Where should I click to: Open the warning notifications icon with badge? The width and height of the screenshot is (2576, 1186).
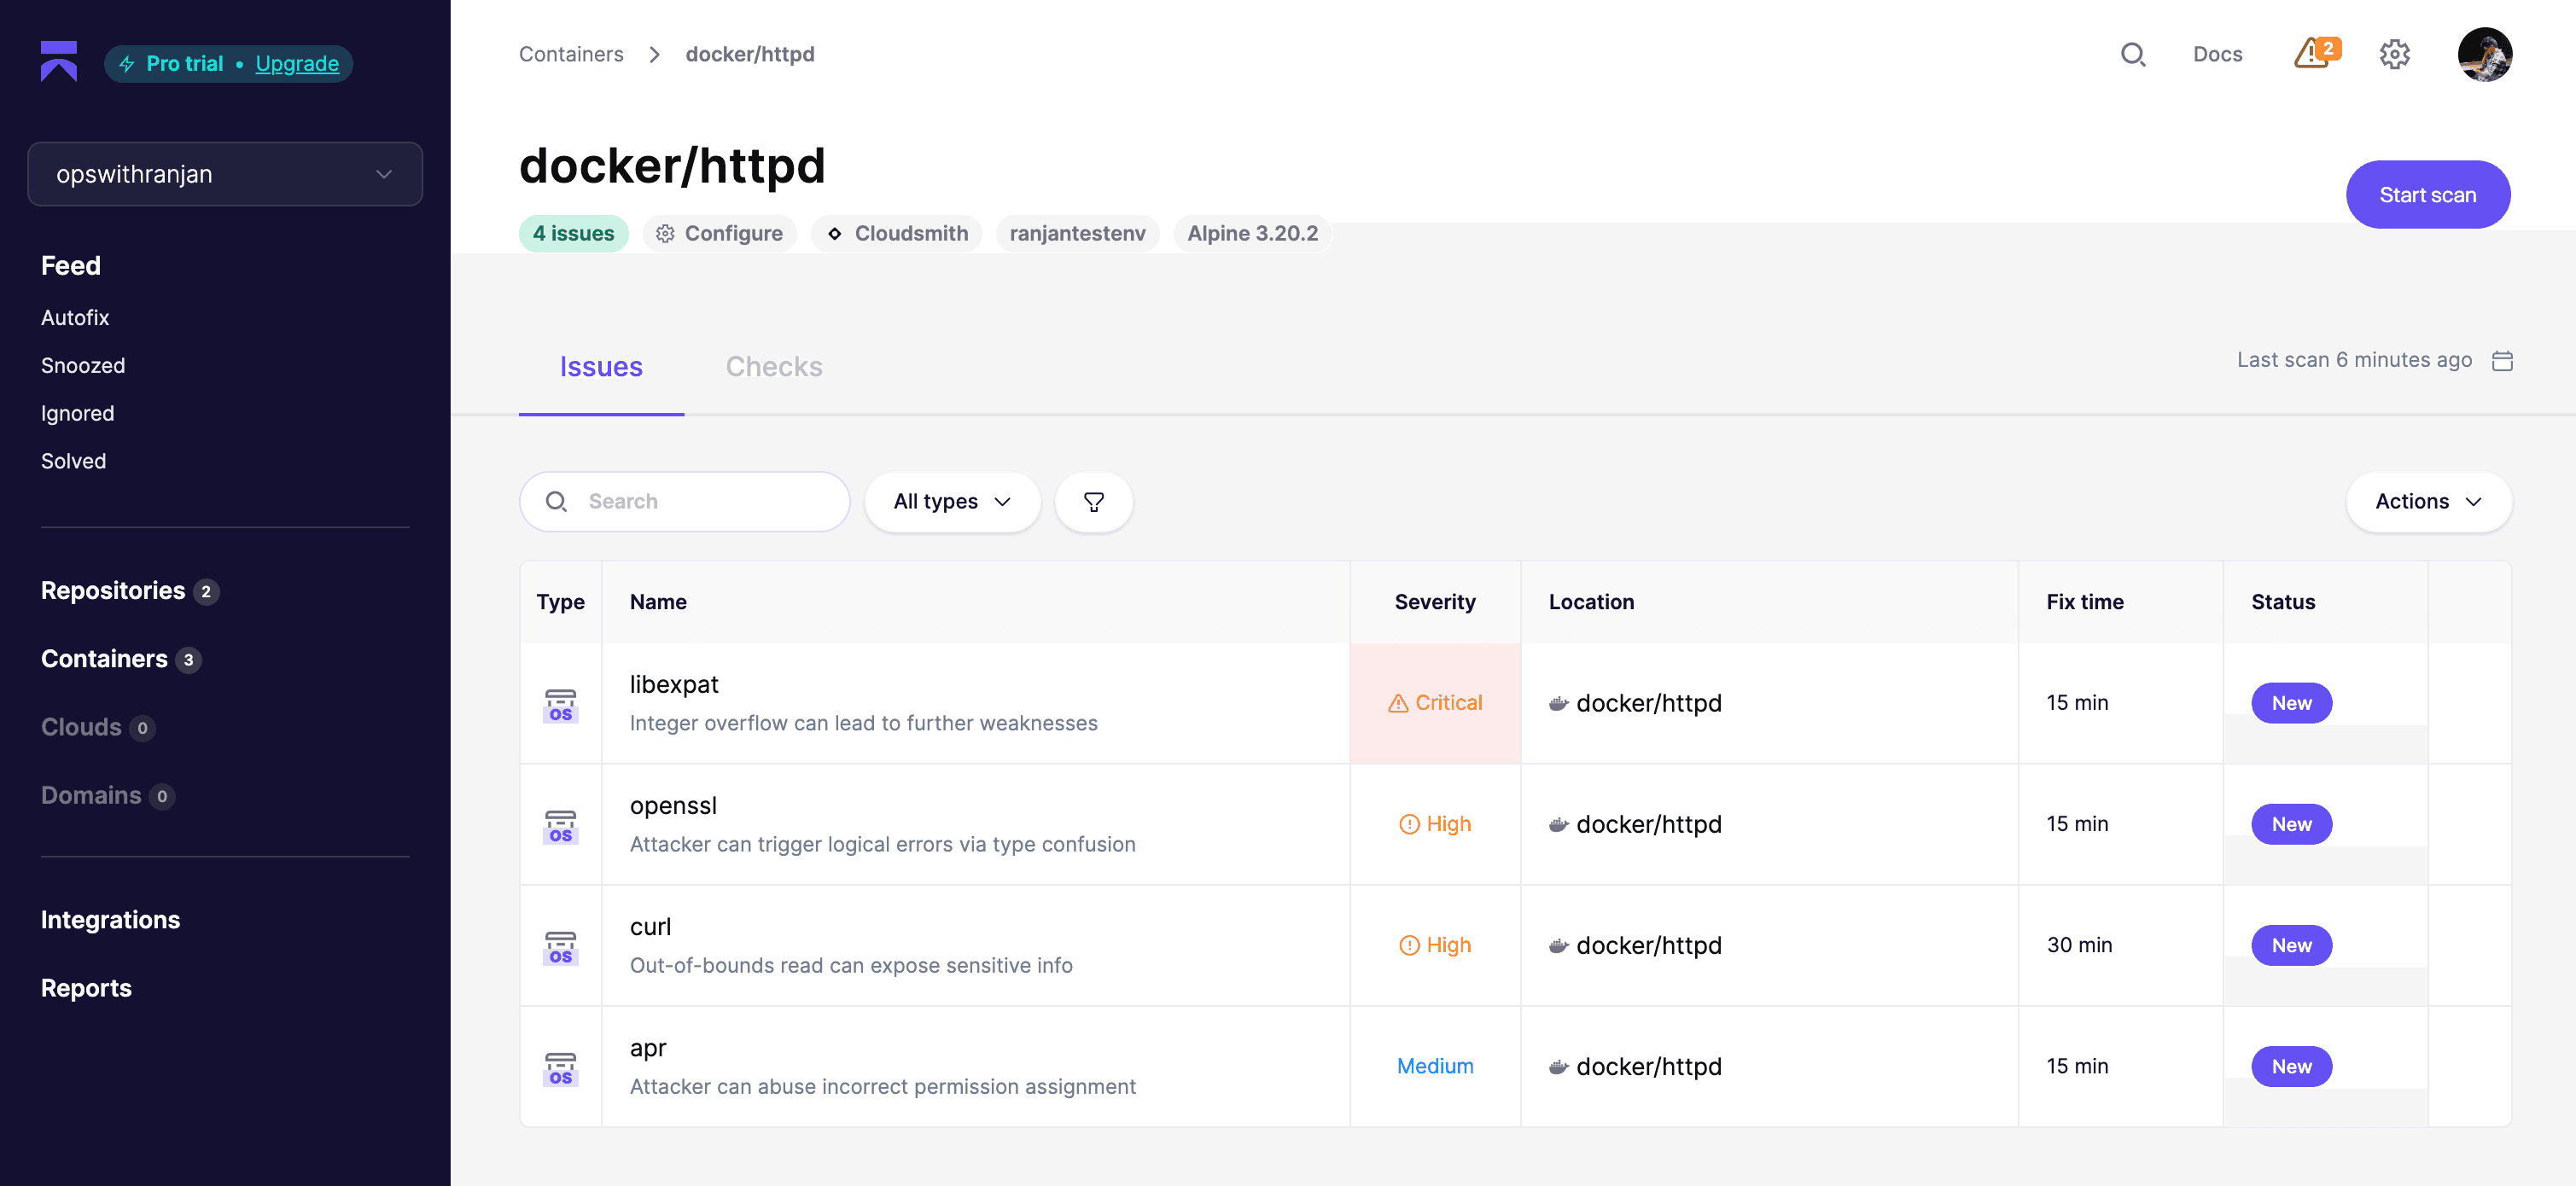pyautogui.click(x=2314, y=53)
